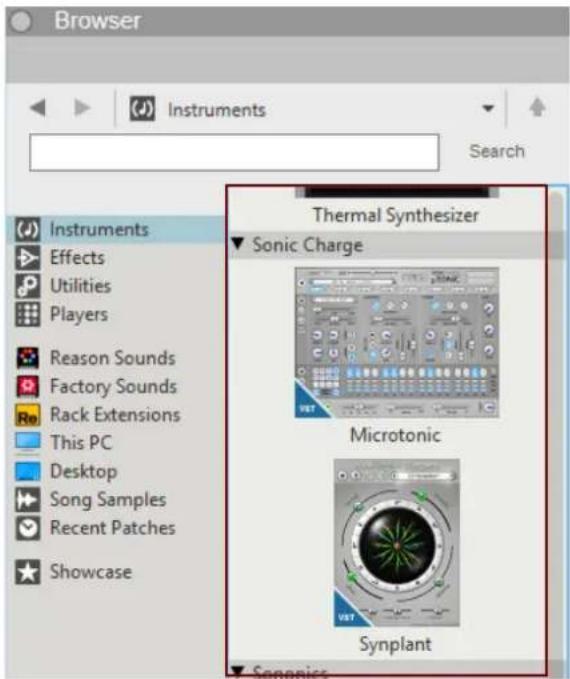Click the Sonic Charge group header text
The image size is (570, 679).
[x=308, y=245]
